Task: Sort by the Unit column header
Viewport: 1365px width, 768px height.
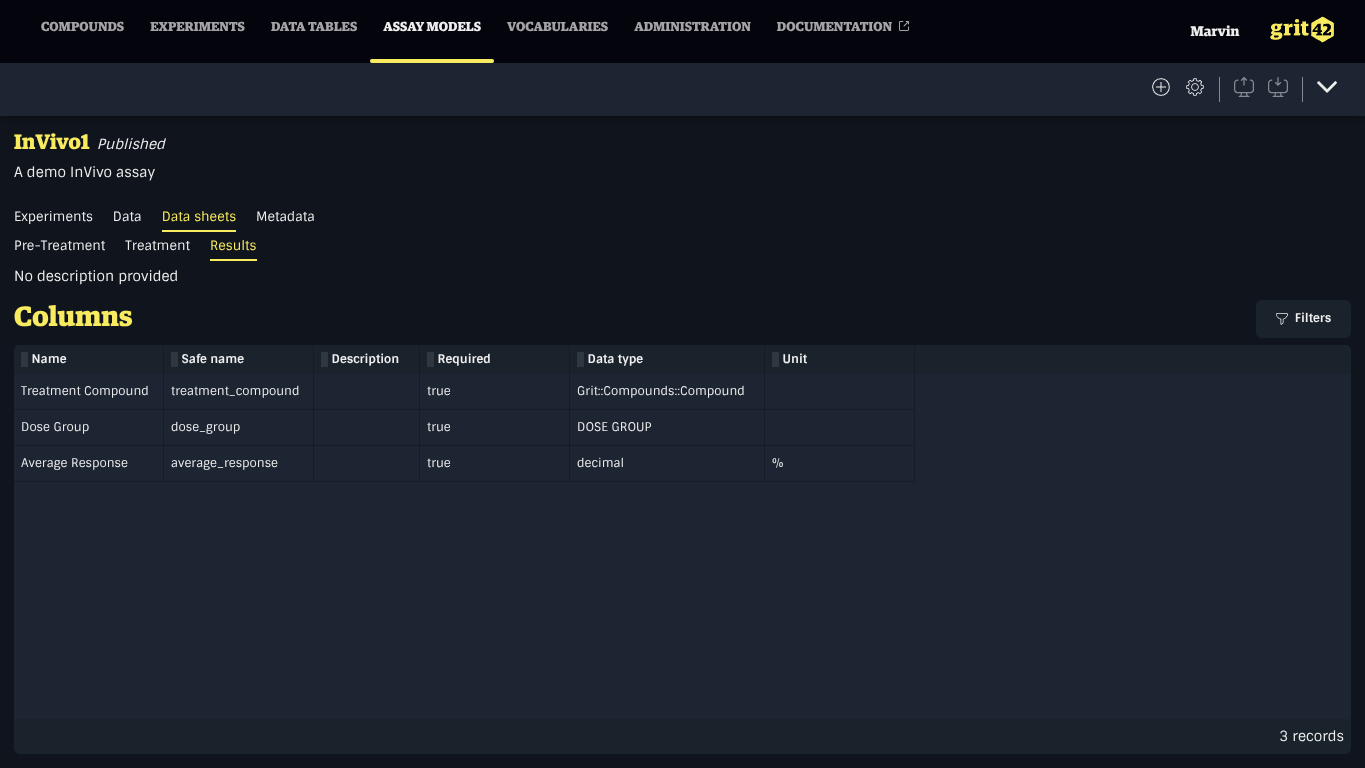Action: point(795,359)
